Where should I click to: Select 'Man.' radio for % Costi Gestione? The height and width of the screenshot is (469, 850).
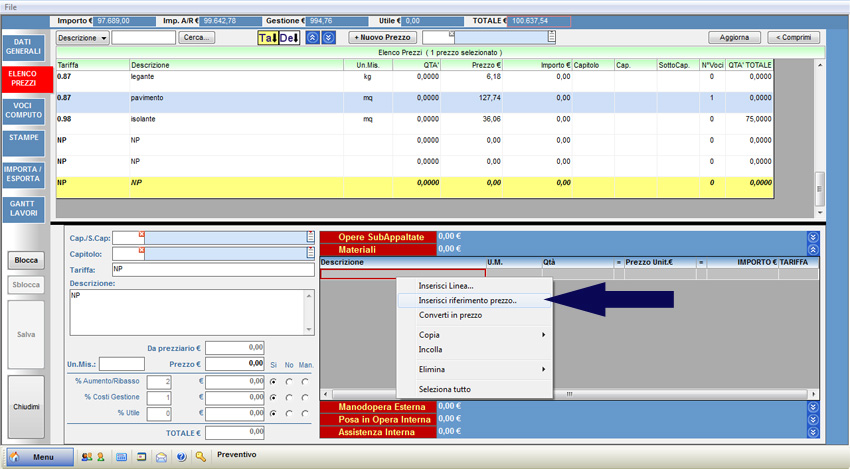[305, 398]
